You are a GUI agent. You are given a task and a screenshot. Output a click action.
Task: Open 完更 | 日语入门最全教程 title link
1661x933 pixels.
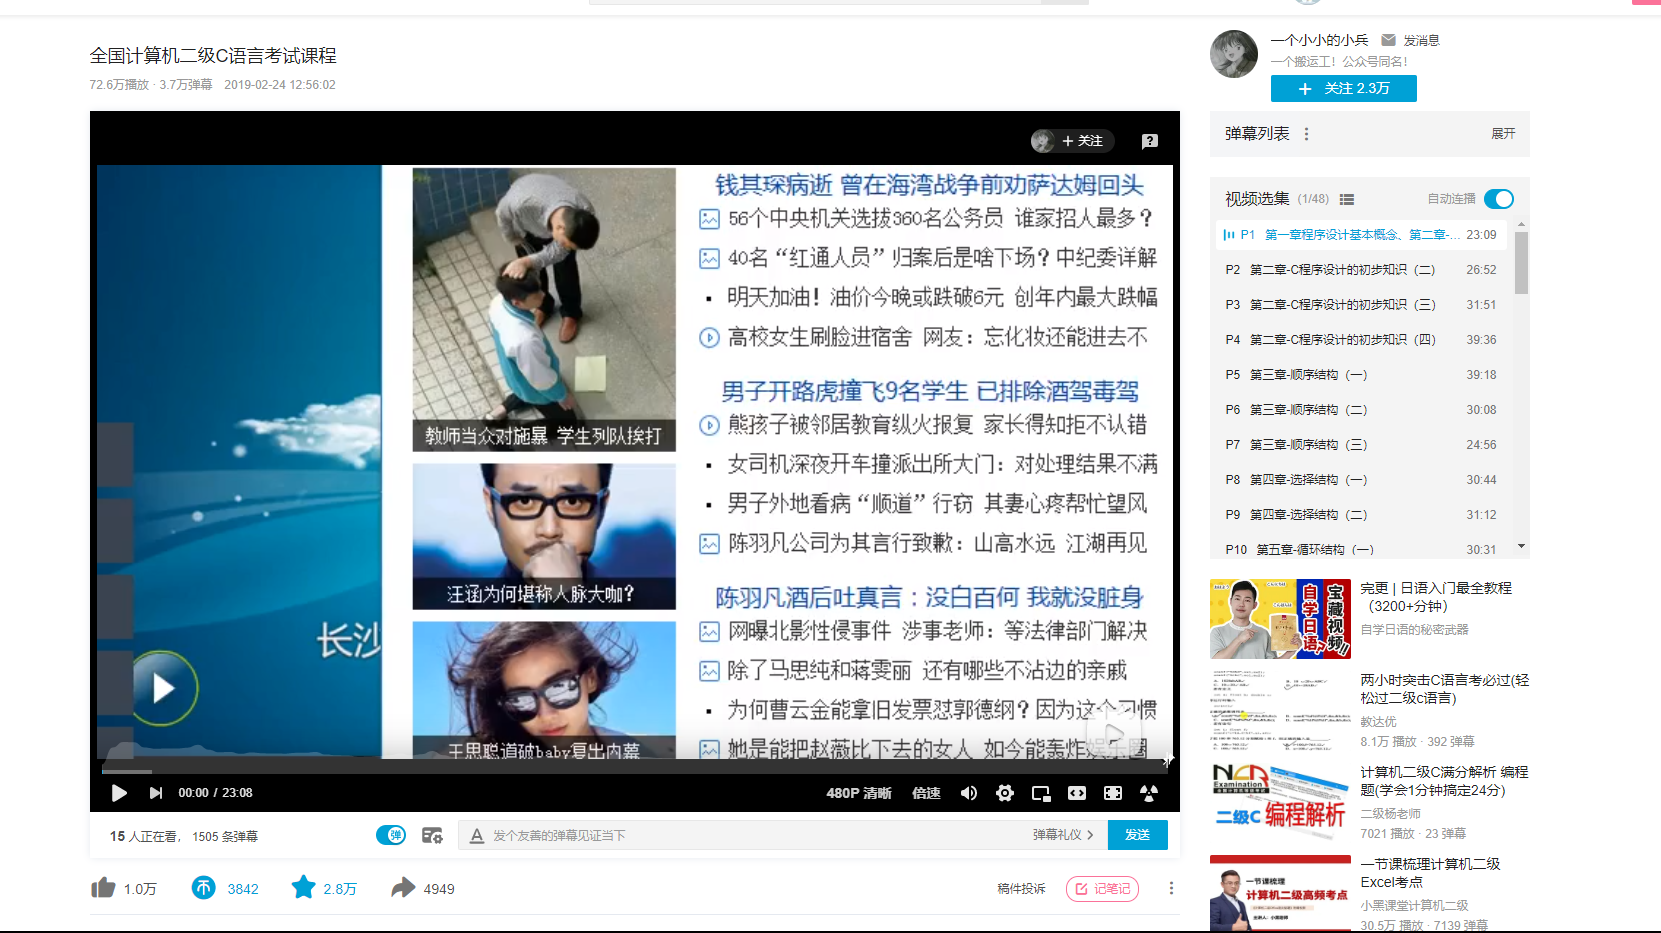coord(1436,597)
